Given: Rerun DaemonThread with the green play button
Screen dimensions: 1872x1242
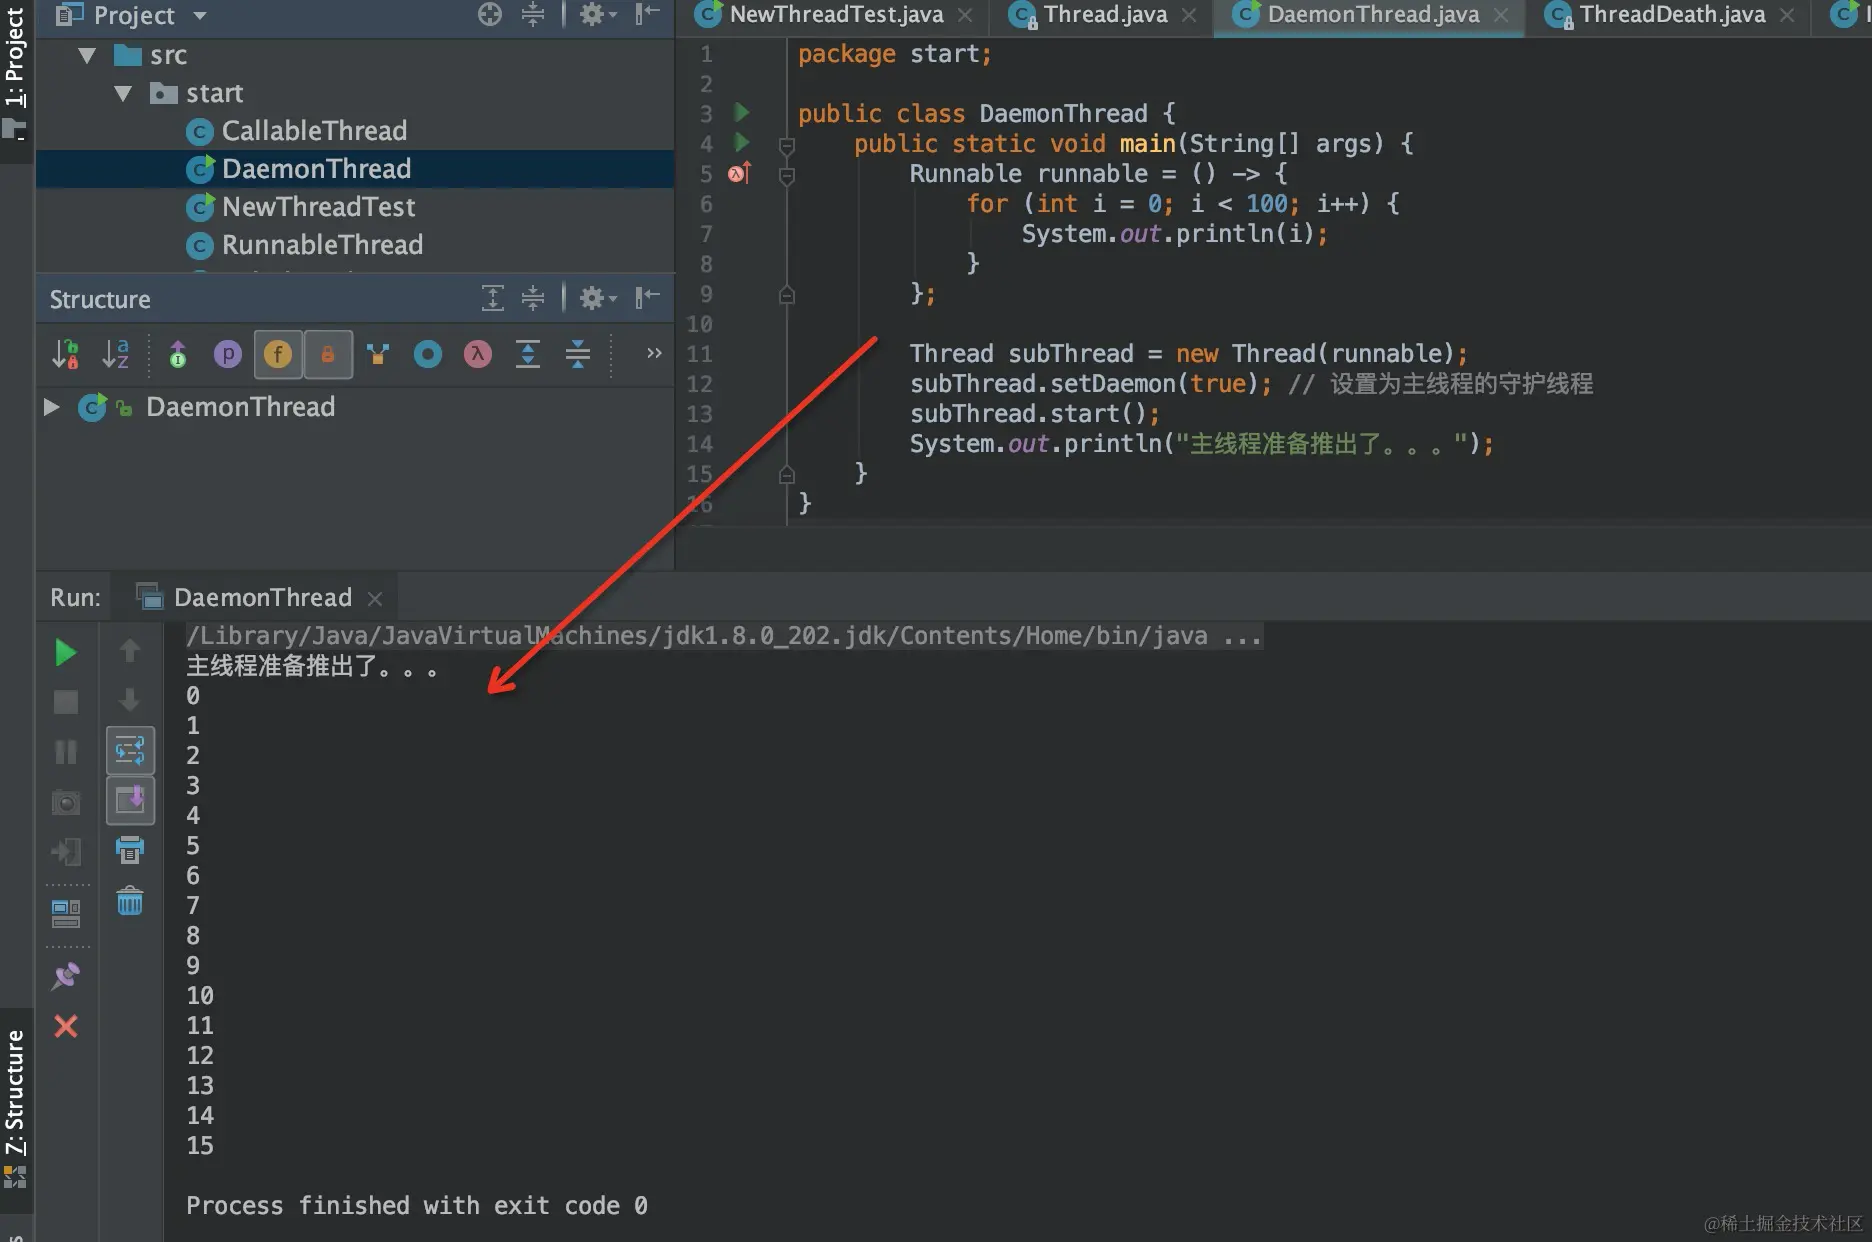Looking at the screenshot, I should 66,653.
